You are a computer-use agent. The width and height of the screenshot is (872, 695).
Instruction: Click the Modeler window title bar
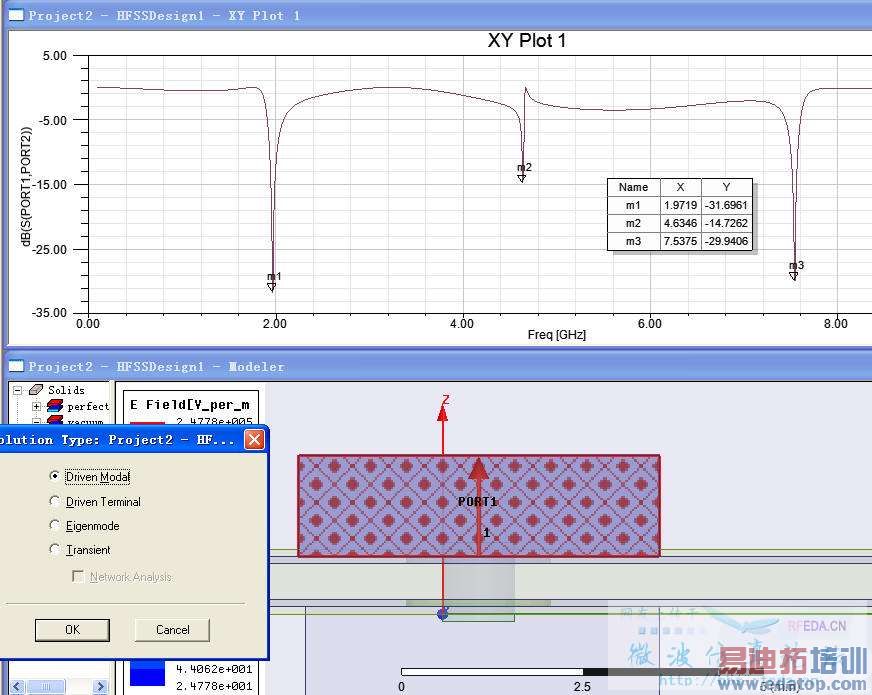tap(439, 366)
